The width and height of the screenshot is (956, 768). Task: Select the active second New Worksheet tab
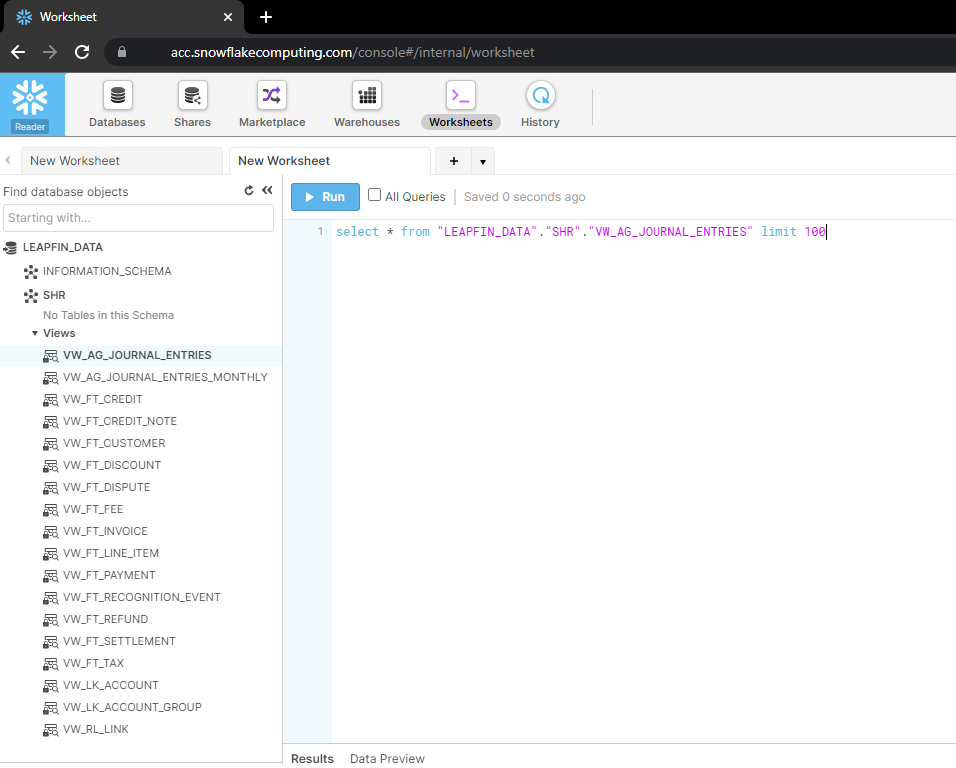[330, 161]
